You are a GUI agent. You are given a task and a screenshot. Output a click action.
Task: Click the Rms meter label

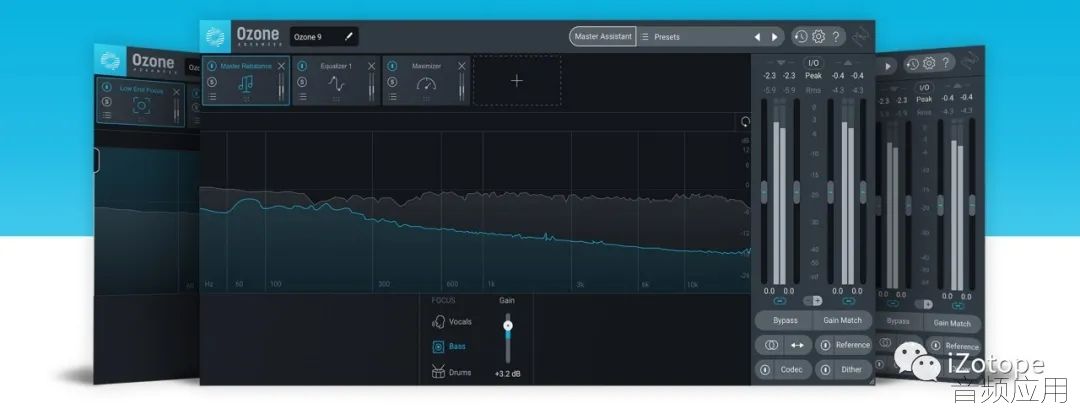(813, 90)
